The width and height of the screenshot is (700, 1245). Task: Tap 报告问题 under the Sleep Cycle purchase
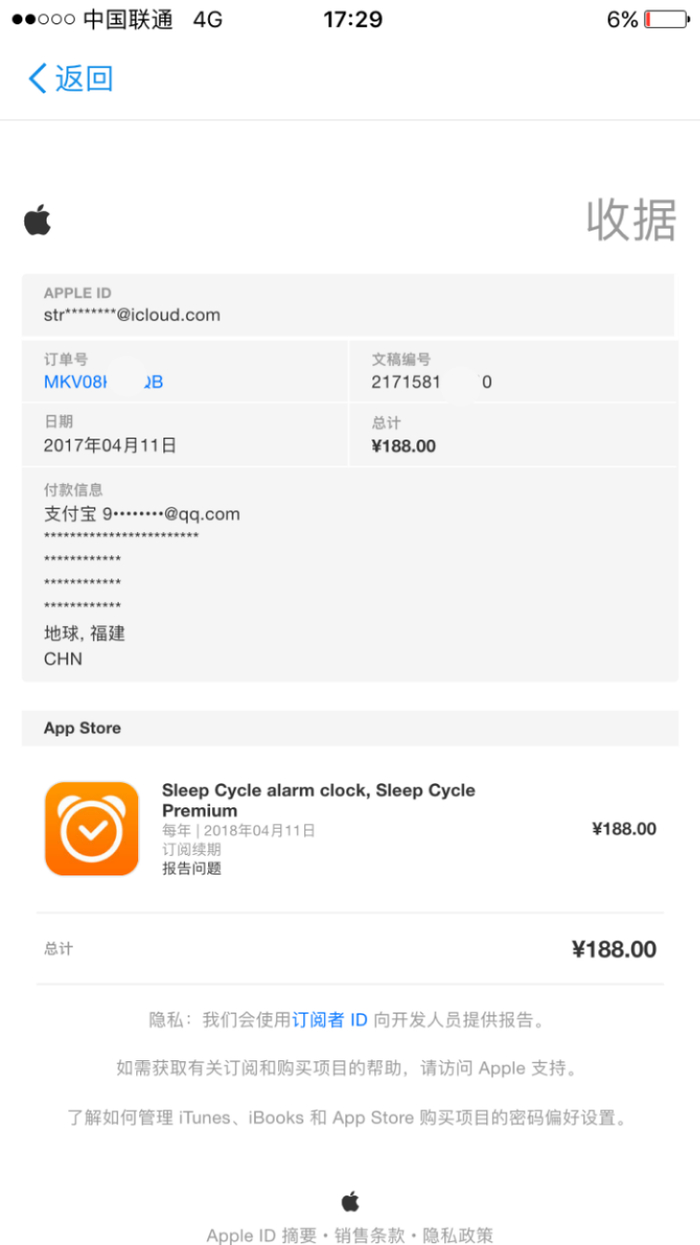point(192,868)
